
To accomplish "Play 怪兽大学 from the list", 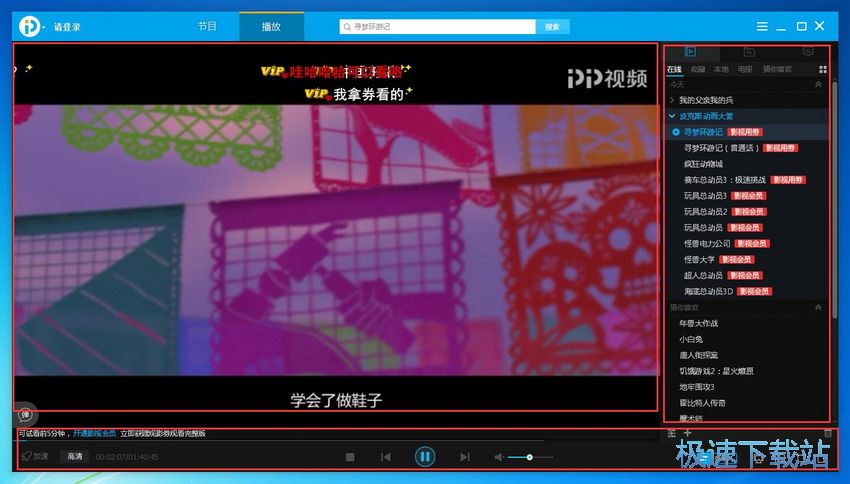I will (x=699, y=260).
